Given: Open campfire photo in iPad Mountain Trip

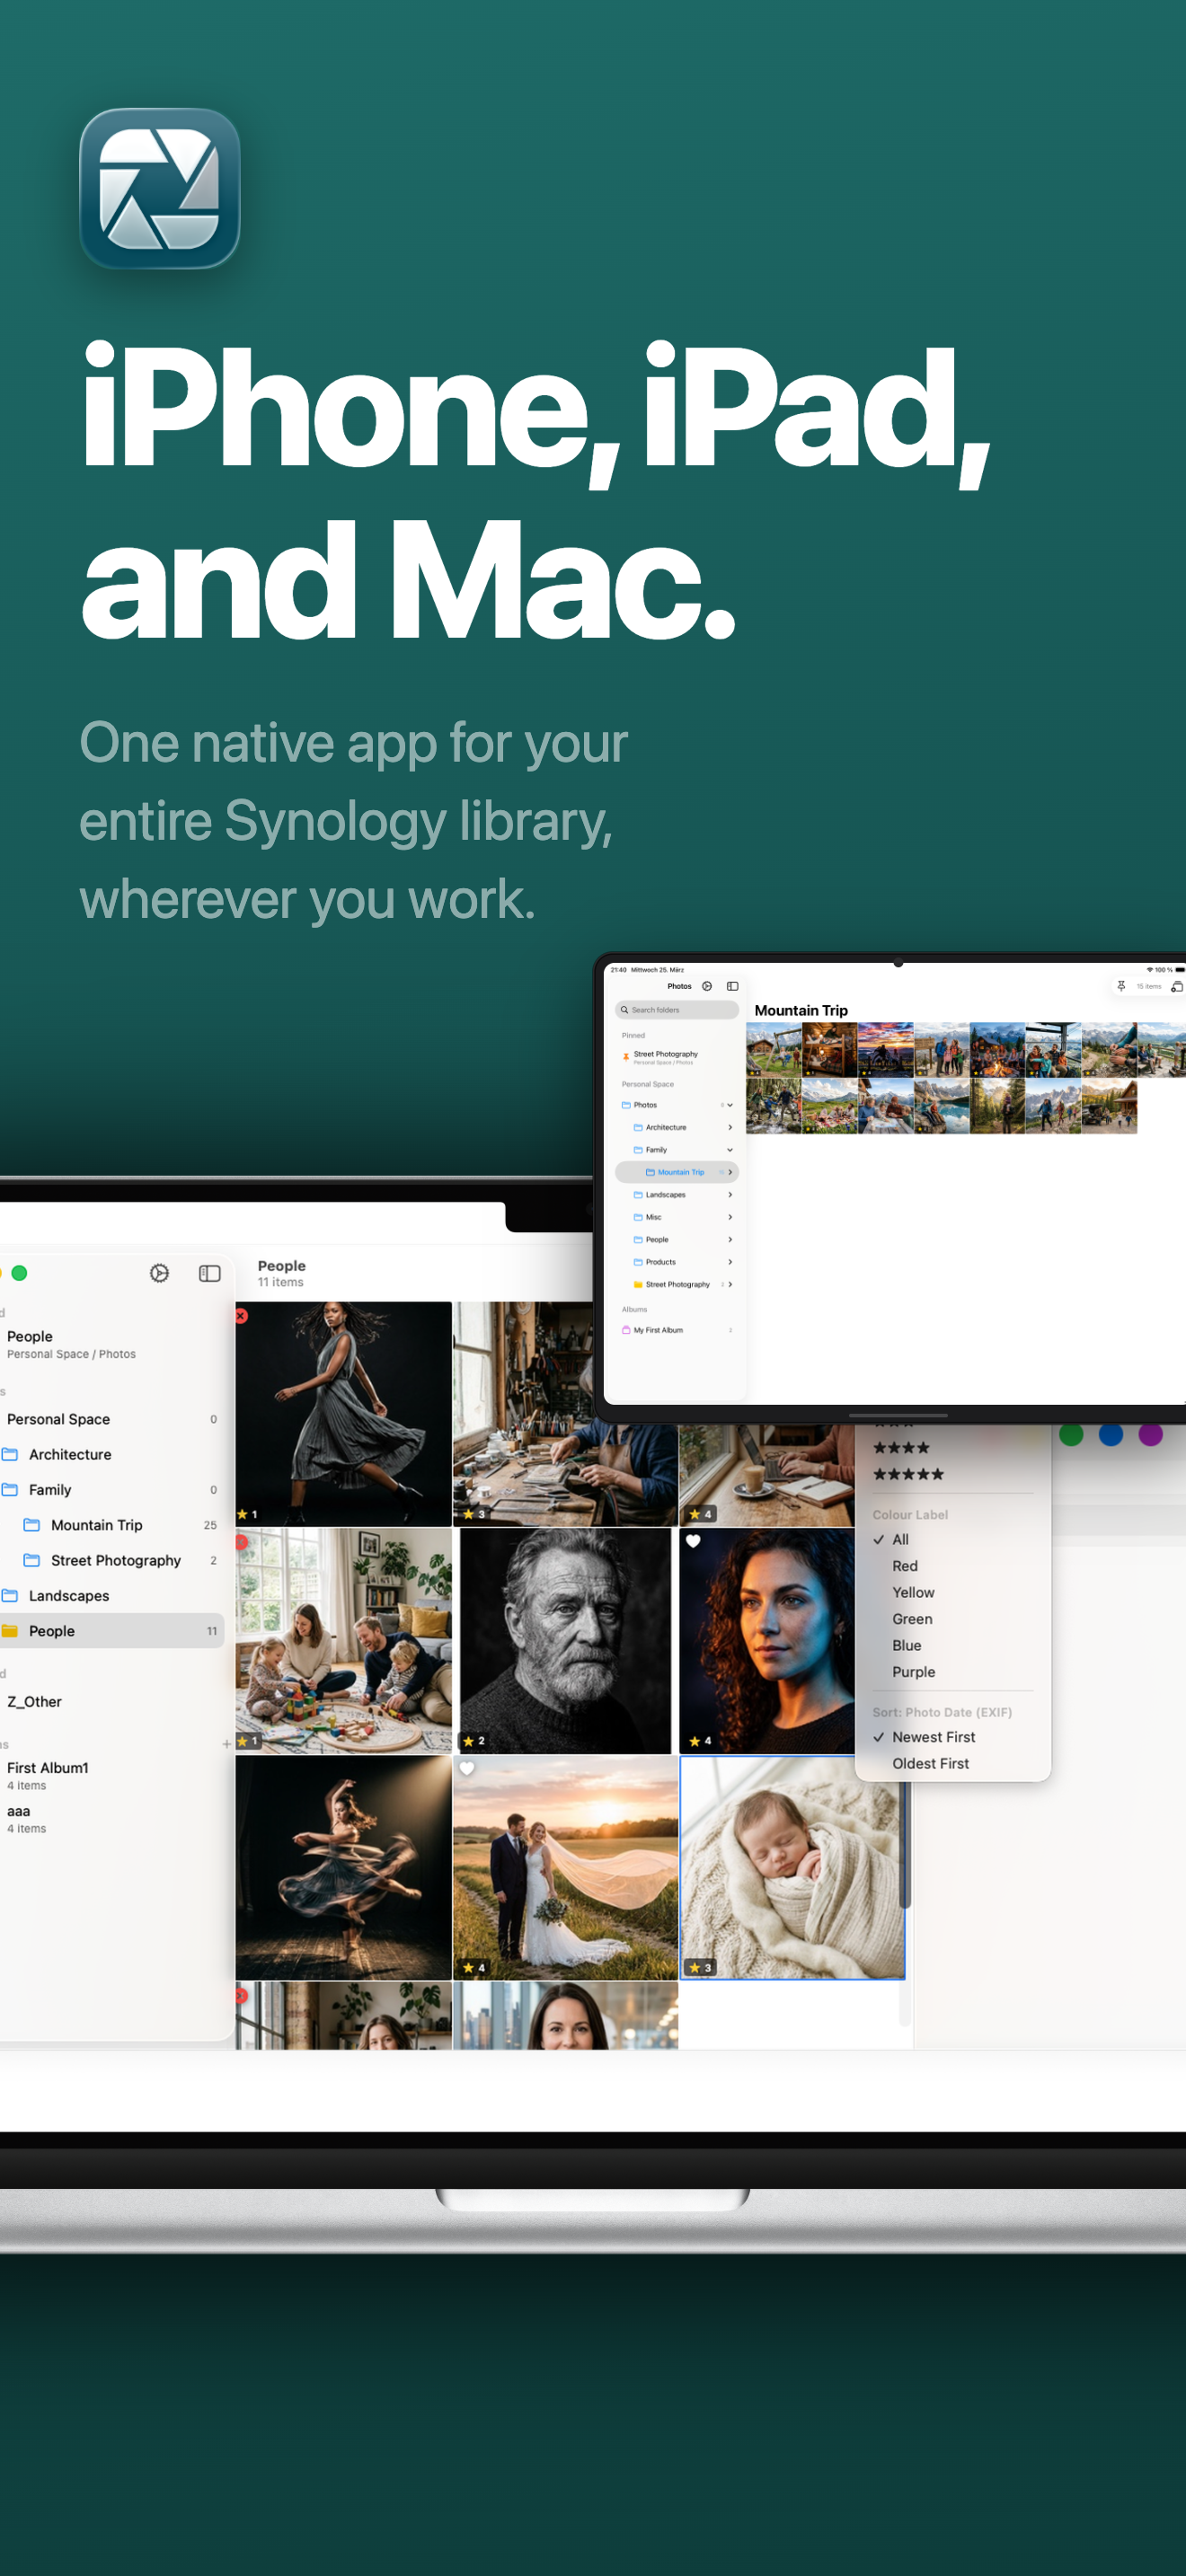Looking at the screenshot, I should click(998, 1049).
